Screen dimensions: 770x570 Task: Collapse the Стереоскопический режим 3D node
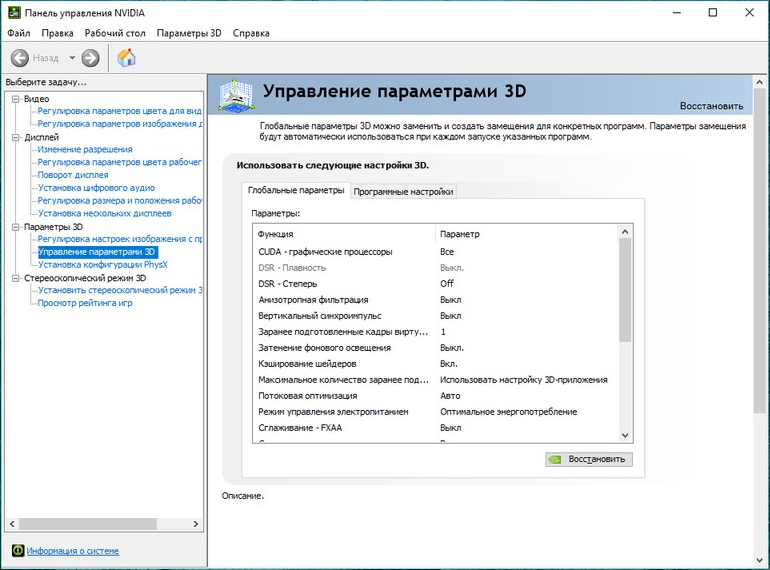tap(16, 278)
